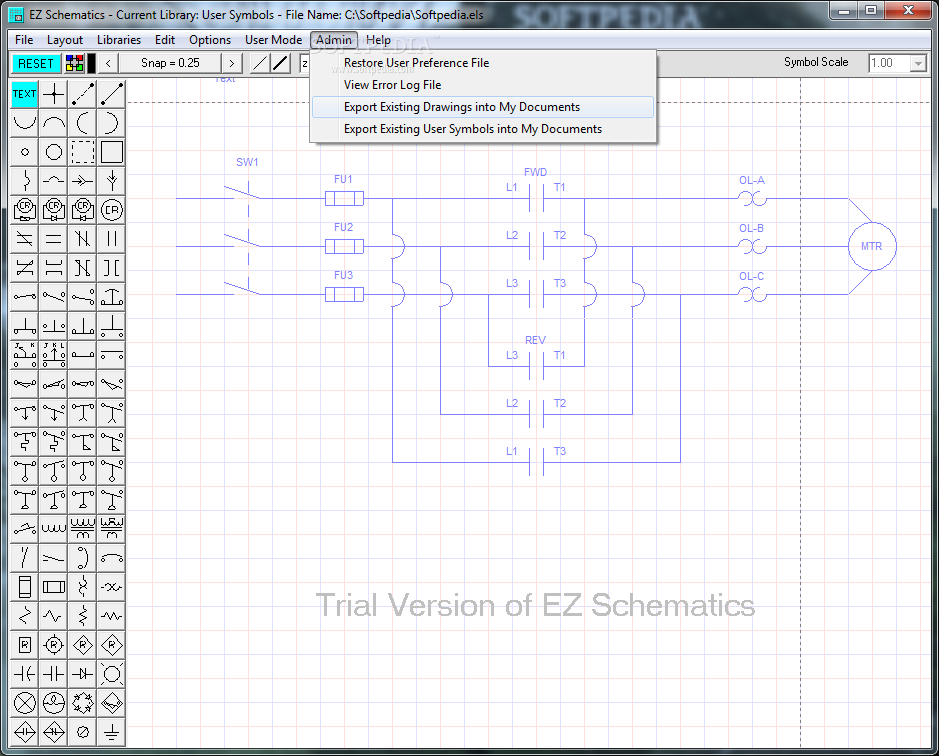
Task: Pick the vertical normally-open contact symbol
Action: [111, 239]
